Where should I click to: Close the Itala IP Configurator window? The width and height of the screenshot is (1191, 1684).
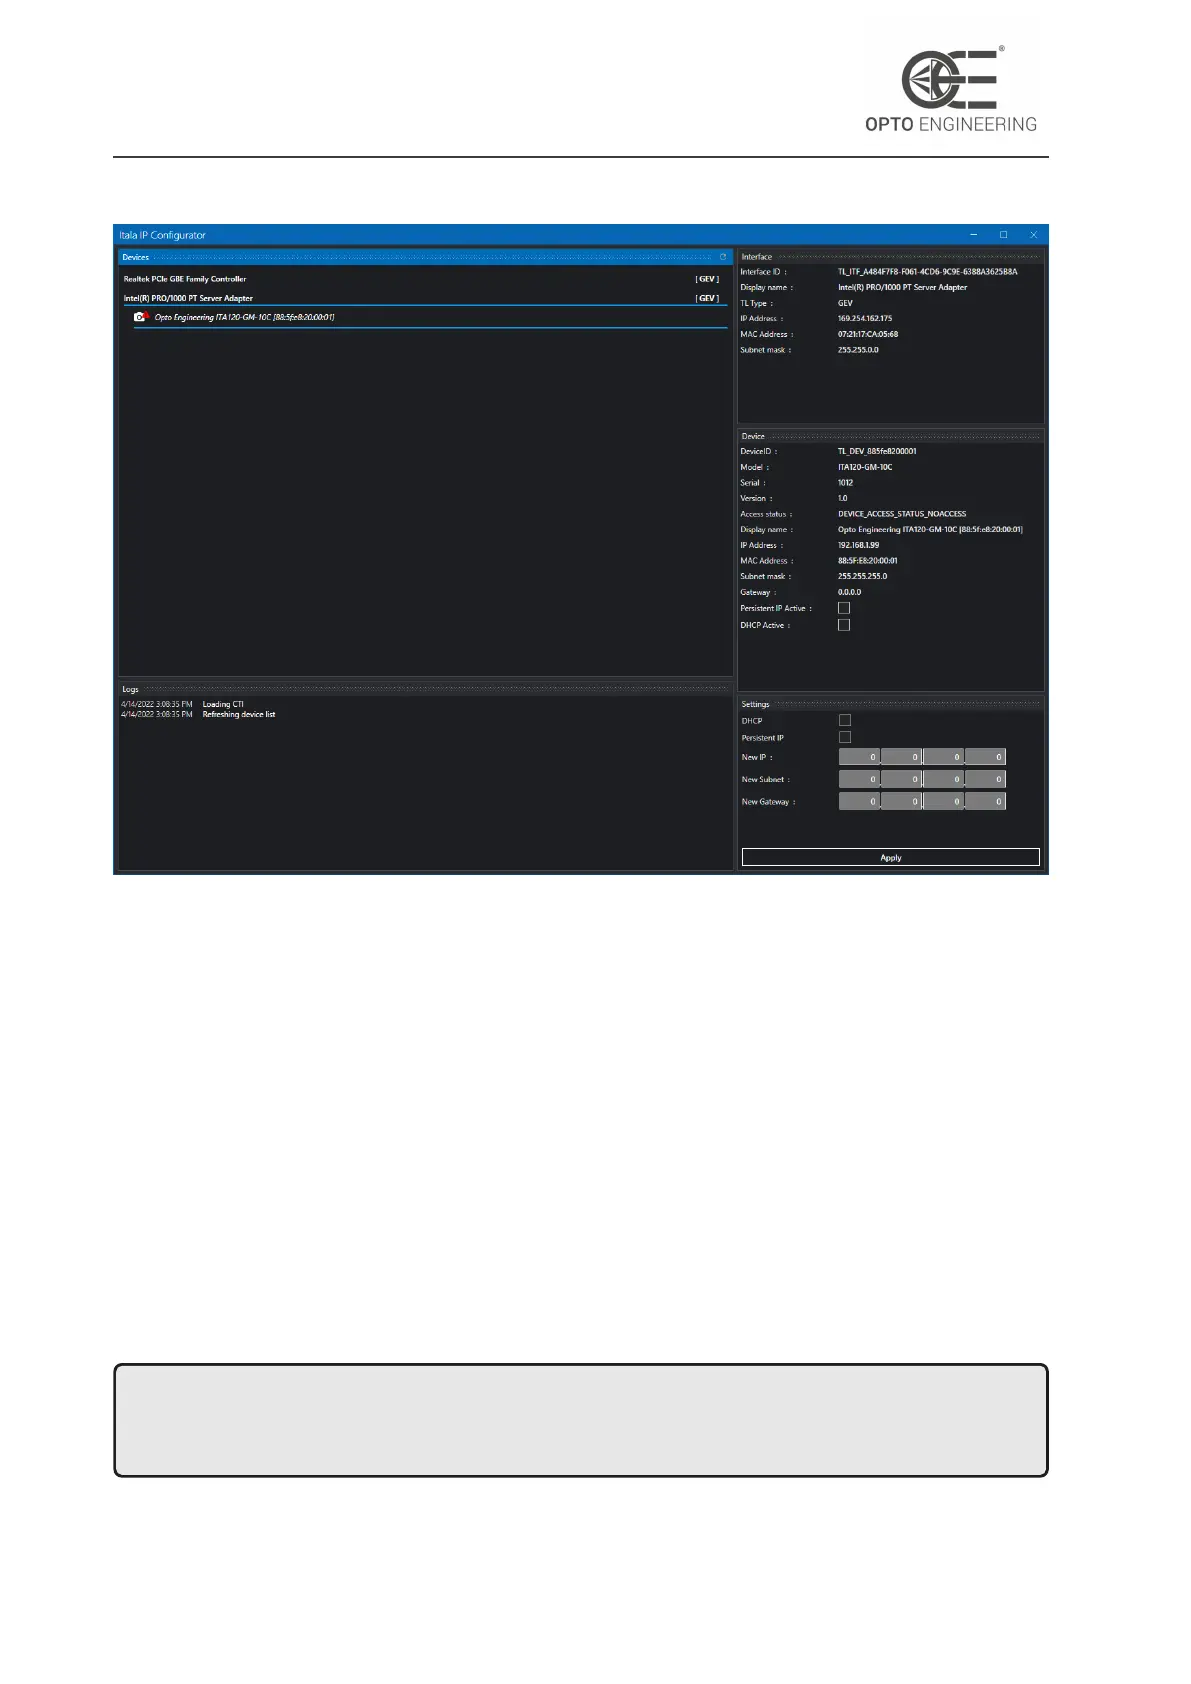pos(1033,235)
